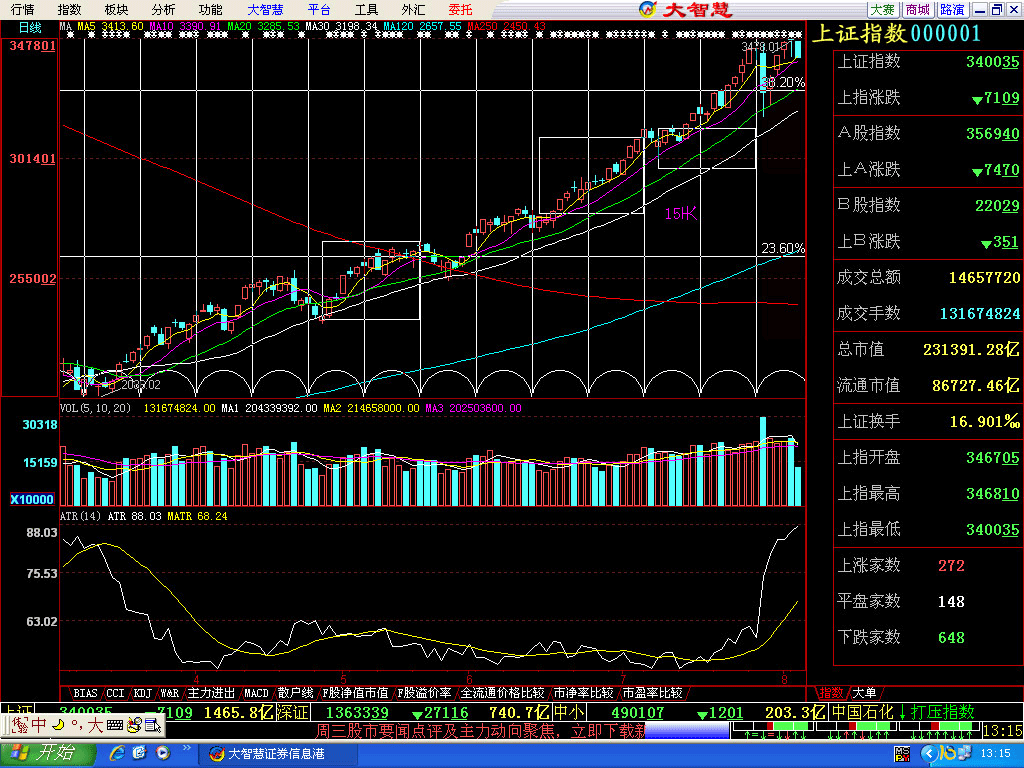Viewport: 1024px width, 768px height.
Task: Open the 指数 menu
Action: (69, 9)
